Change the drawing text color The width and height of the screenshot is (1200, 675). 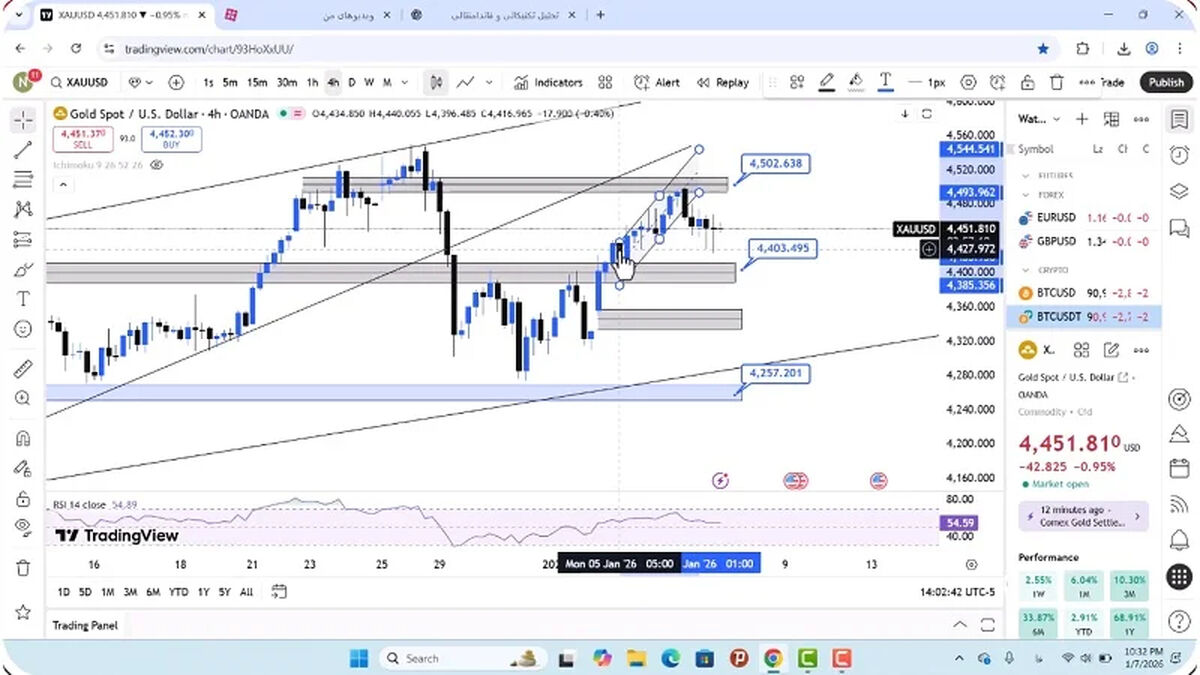886,83
